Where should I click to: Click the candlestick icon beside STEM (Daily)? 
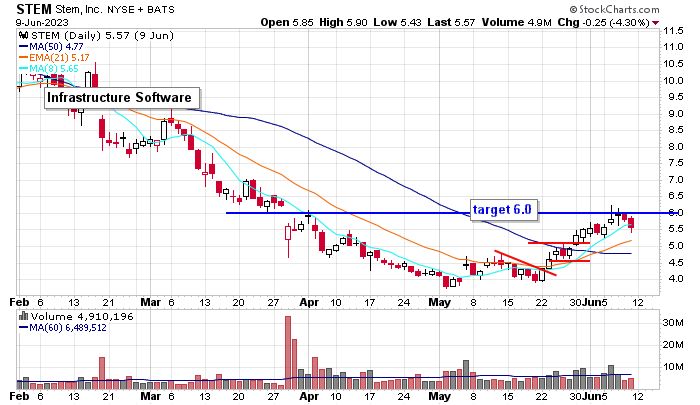pyautogui.click(x=24, y=35)
